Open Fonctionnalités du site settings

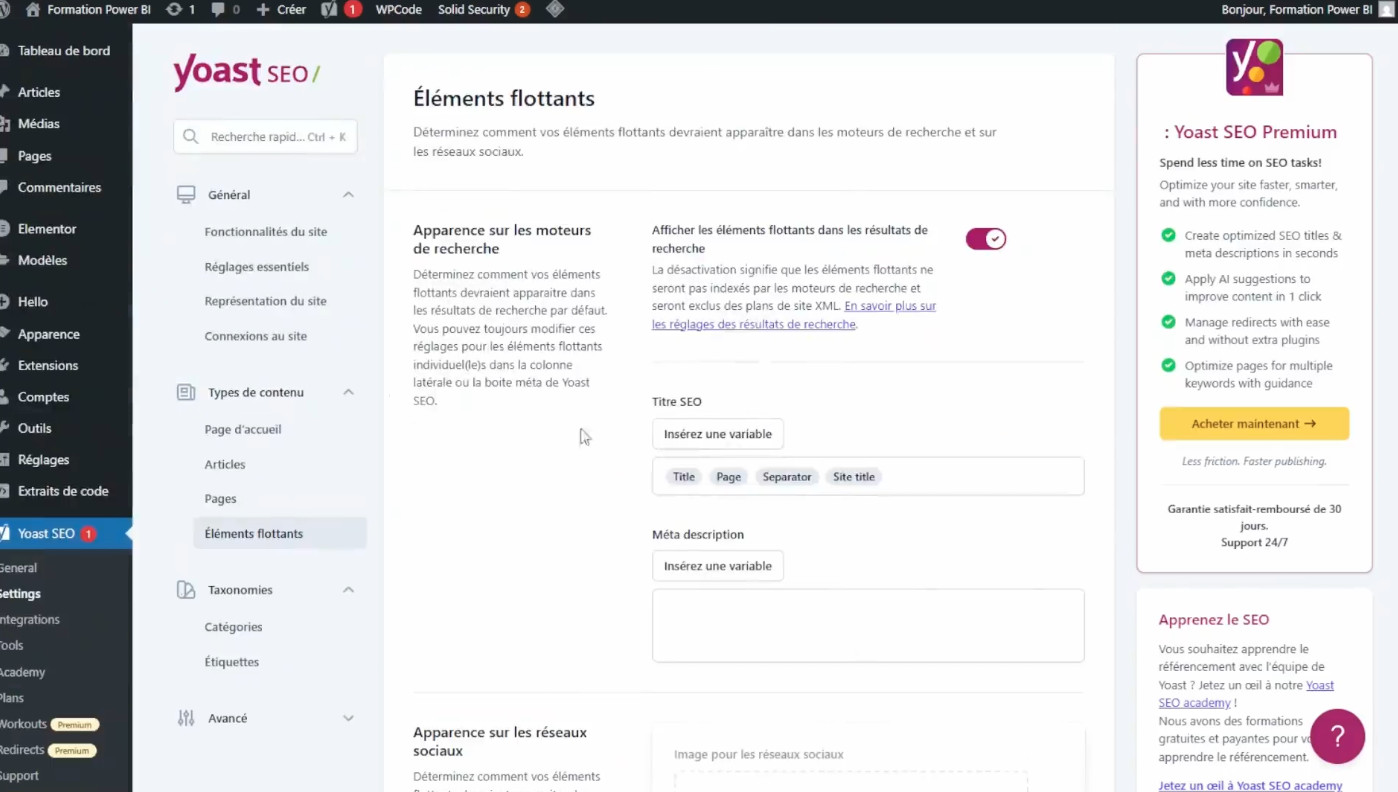click(x=266, y=232)
